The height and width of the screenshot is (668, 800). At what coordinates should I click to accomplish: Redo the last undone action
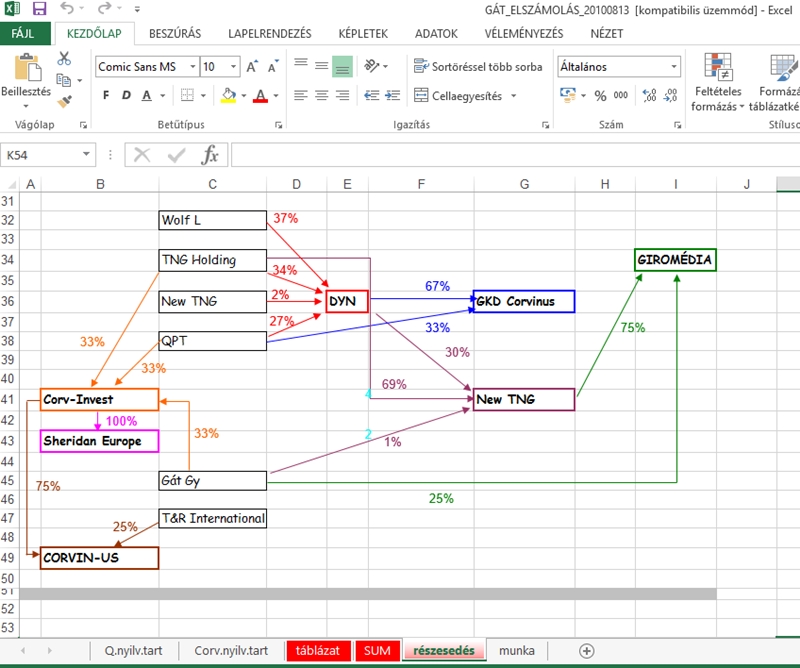pyautogui.click(x=104, y=8)
